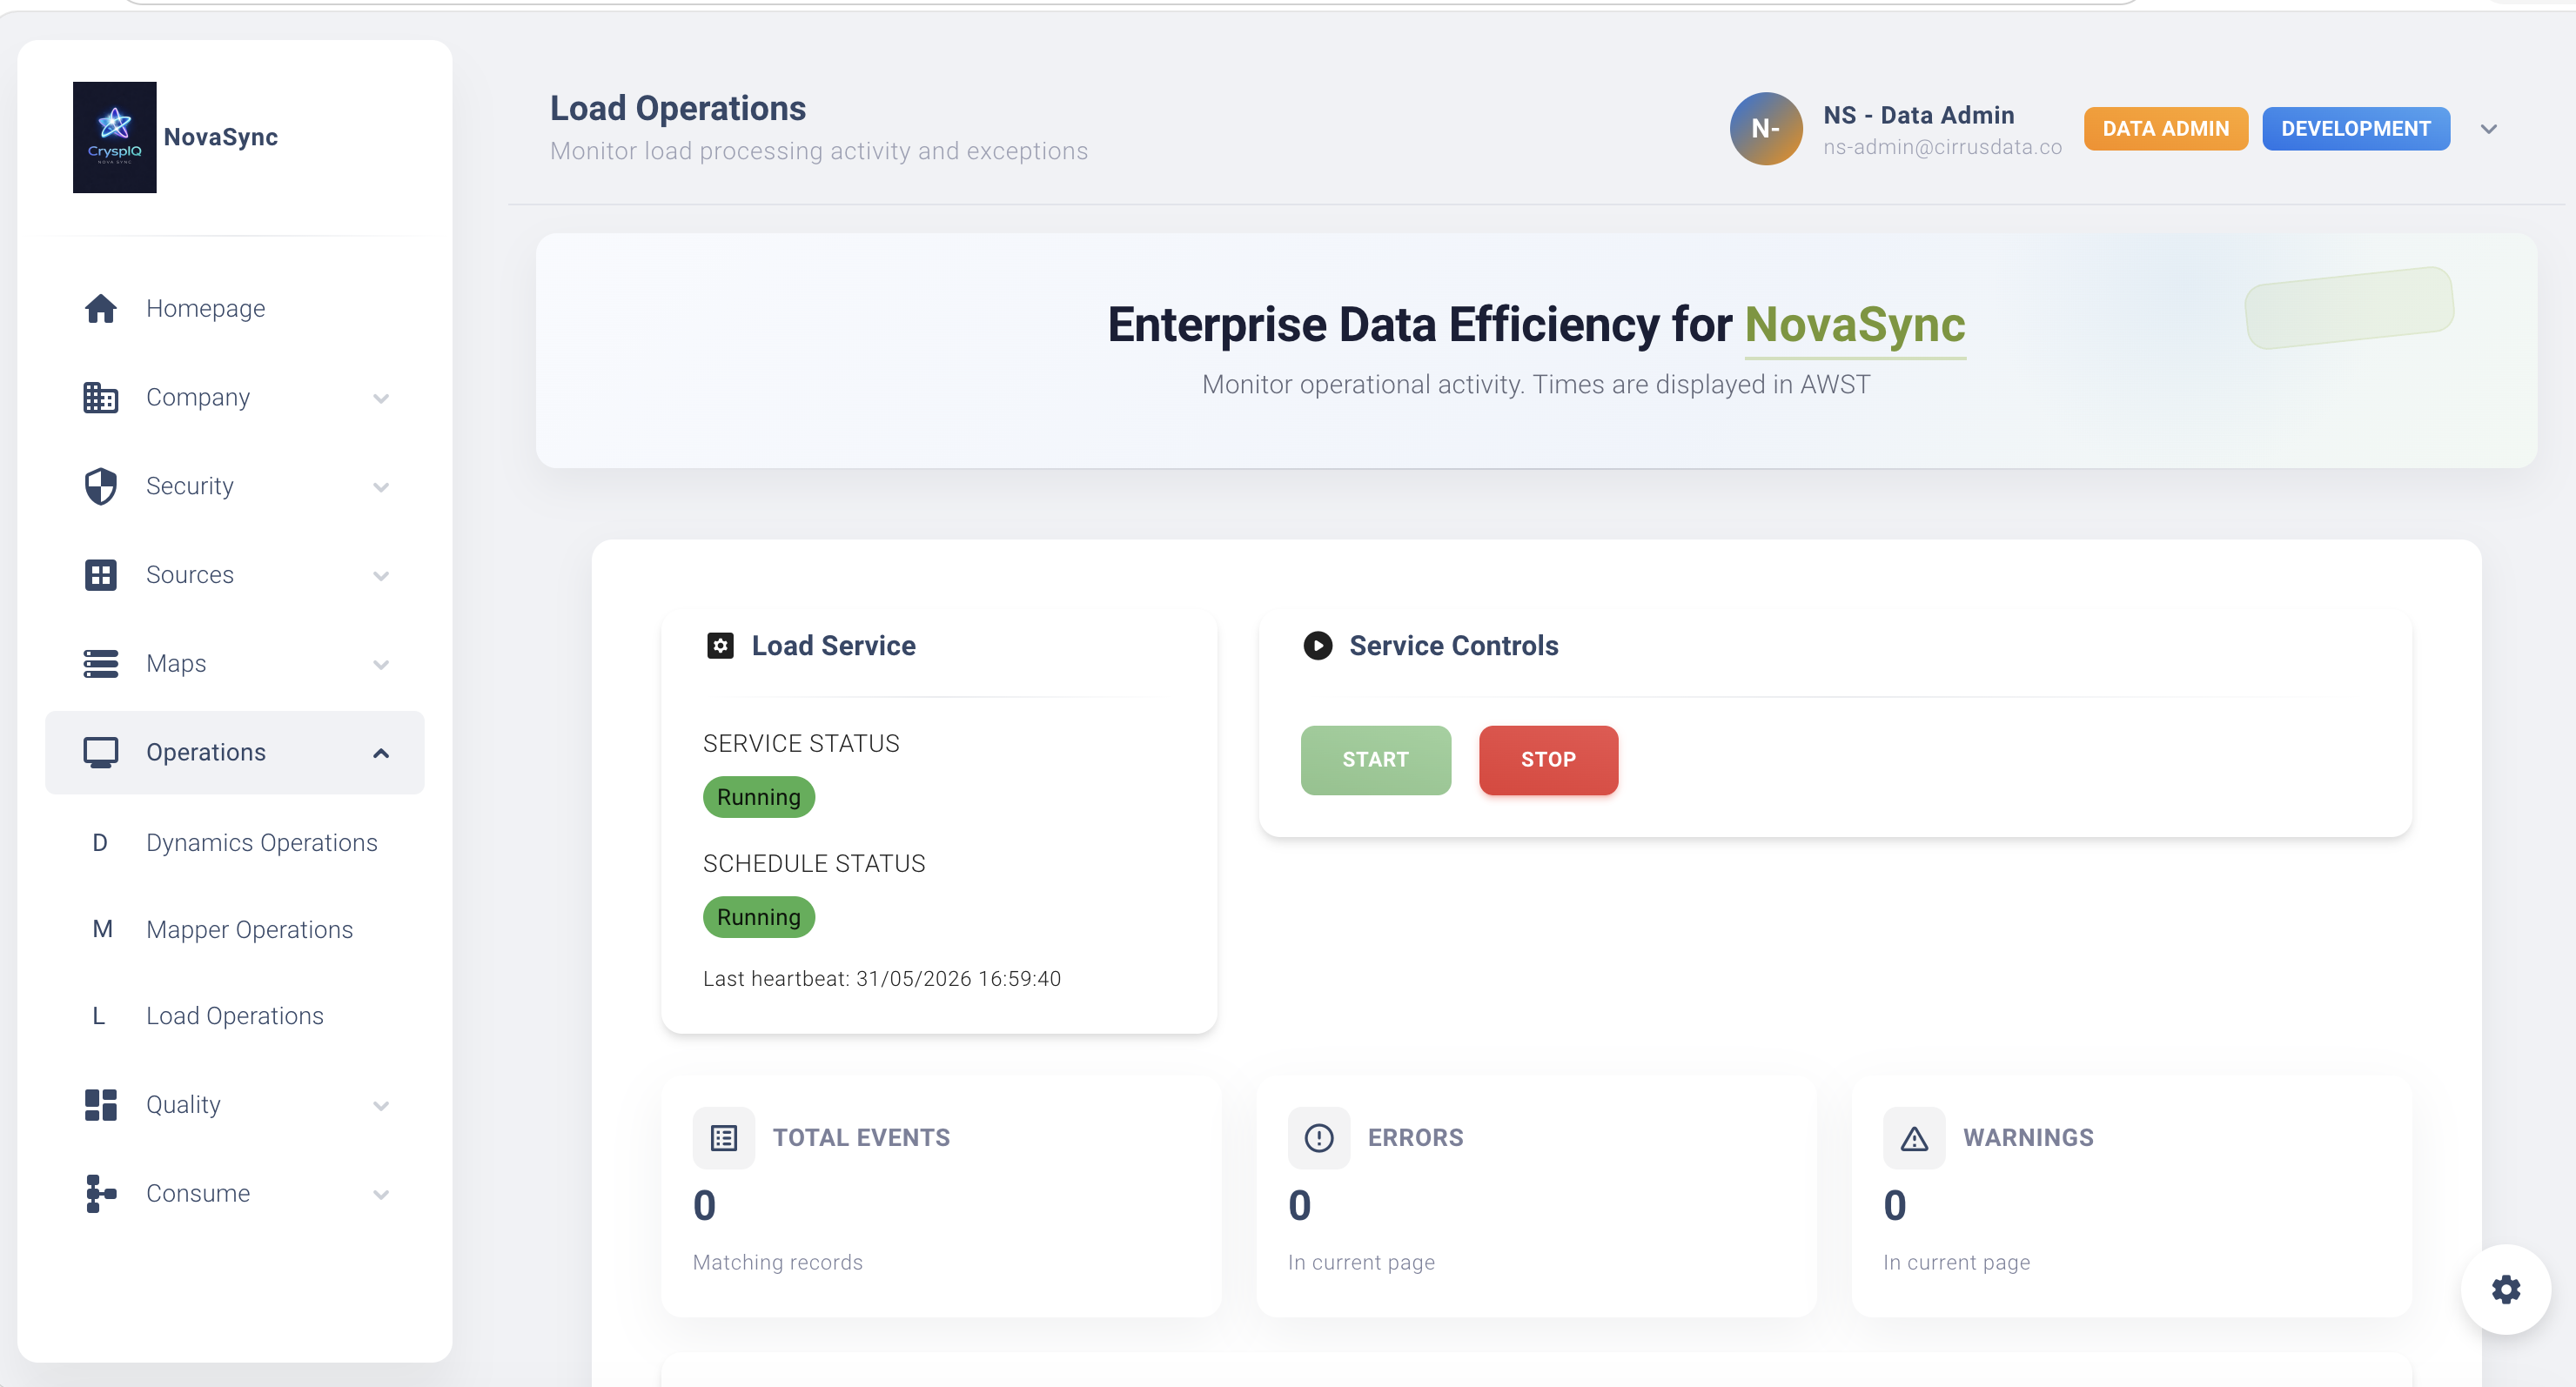Open the user account dropdown arrow
This screenshot has height=1387, width=2576.
(x=2489, y=129)
